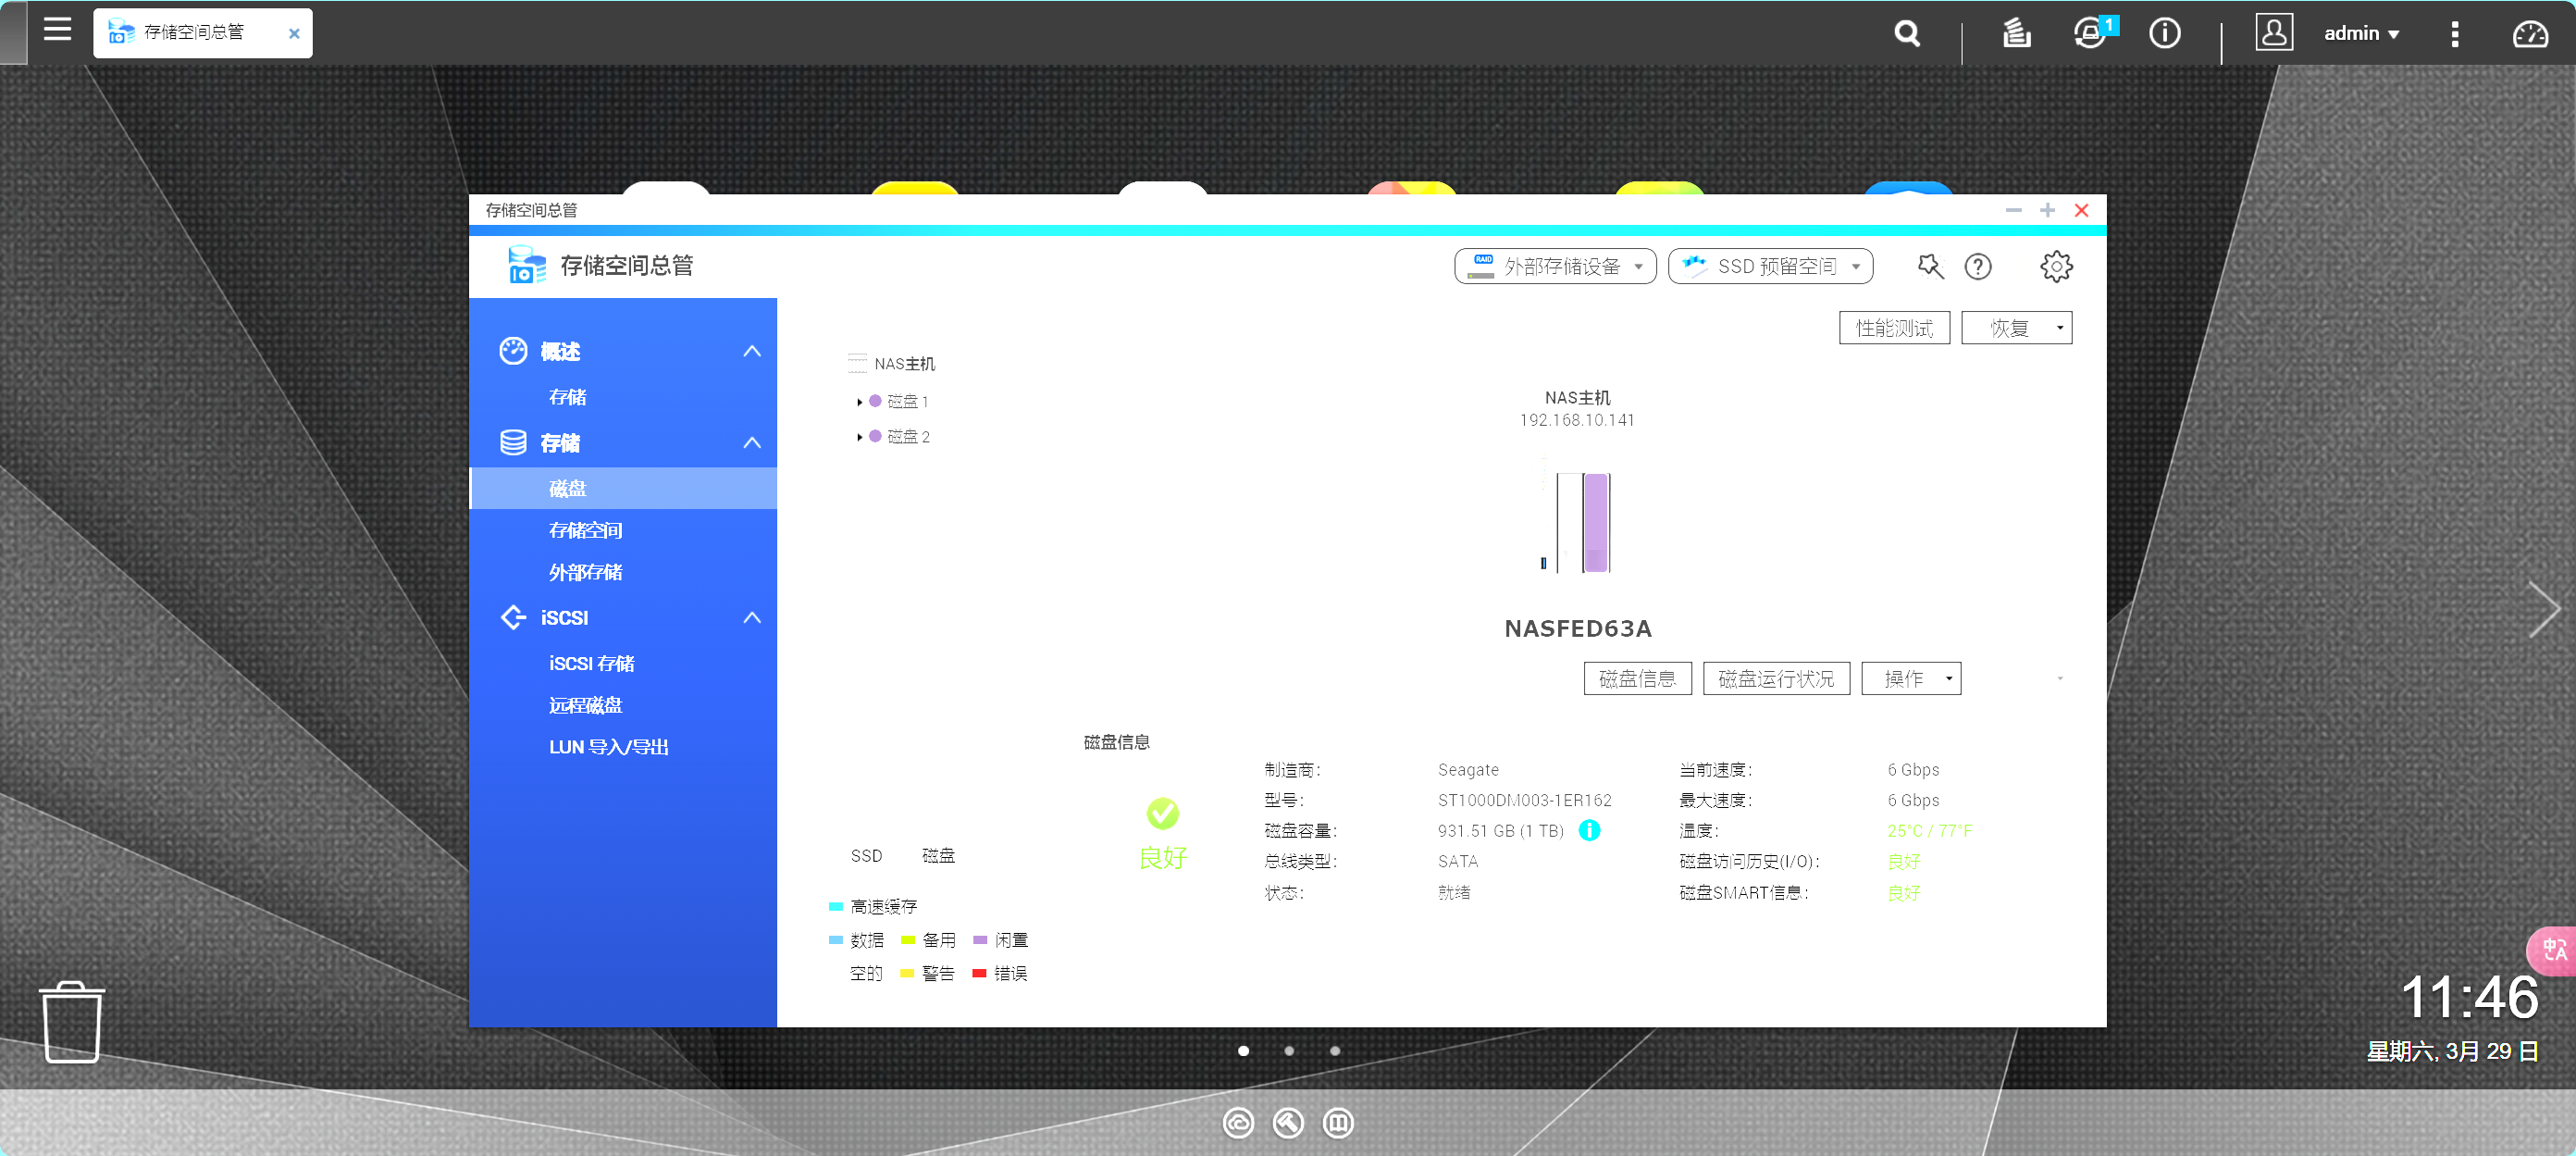The height and width of the screenshot is (1156, 2576).
Task: Click the iSCSI section icon in the sidebar
Action: (x=513, y=617)
